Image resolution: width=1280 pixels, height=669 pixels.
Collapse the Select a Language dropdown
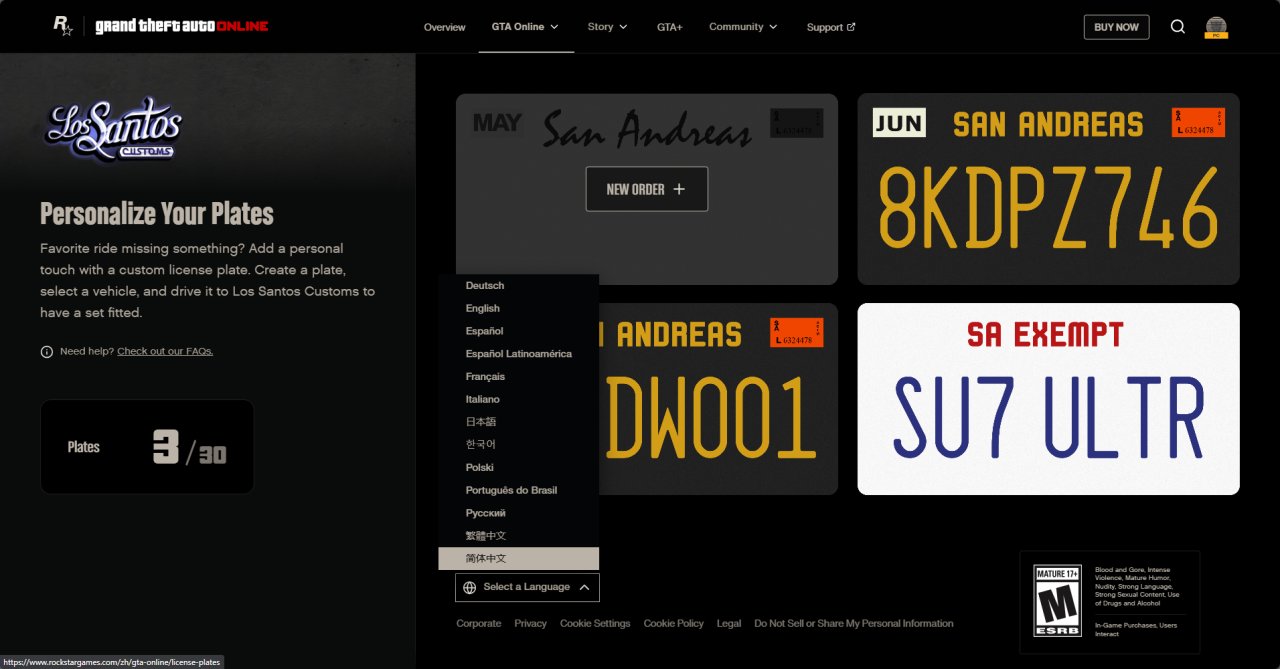click(527, 587)
